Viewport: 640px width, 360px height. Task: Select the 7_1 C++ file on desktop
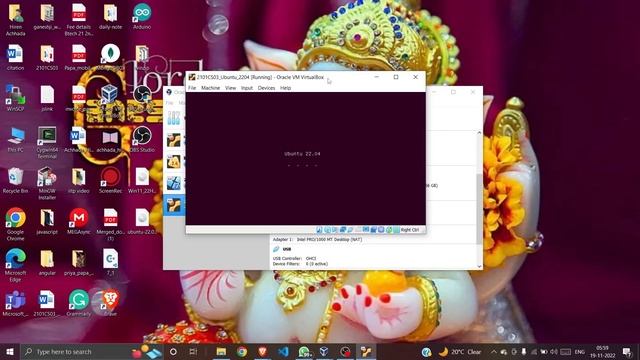110,262
